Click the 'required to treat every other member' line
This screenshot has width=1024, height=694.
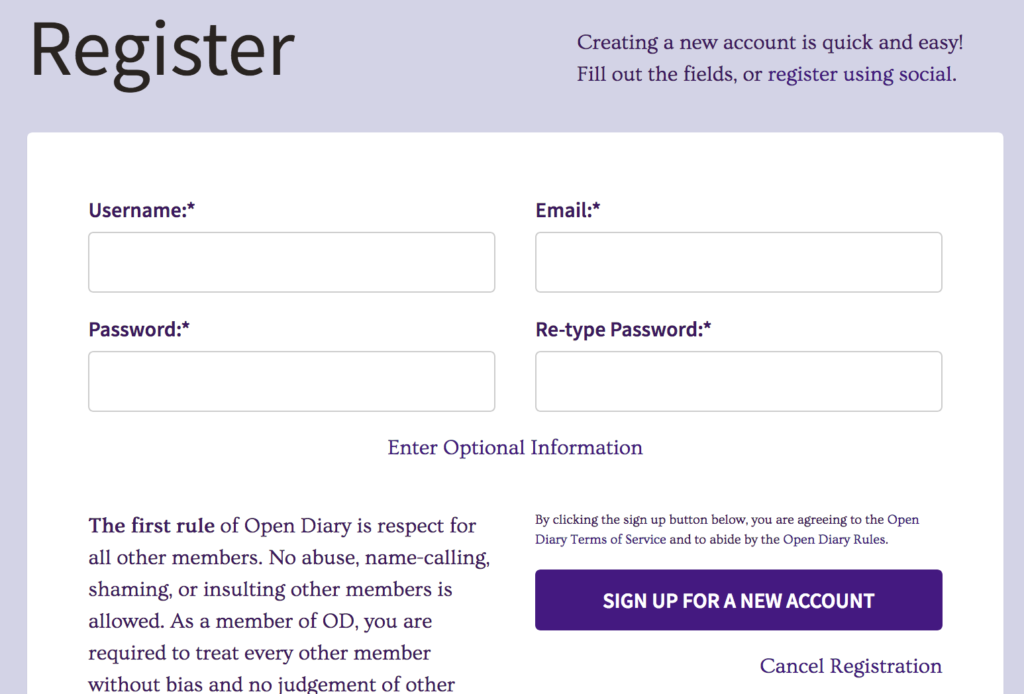[259, 653]
